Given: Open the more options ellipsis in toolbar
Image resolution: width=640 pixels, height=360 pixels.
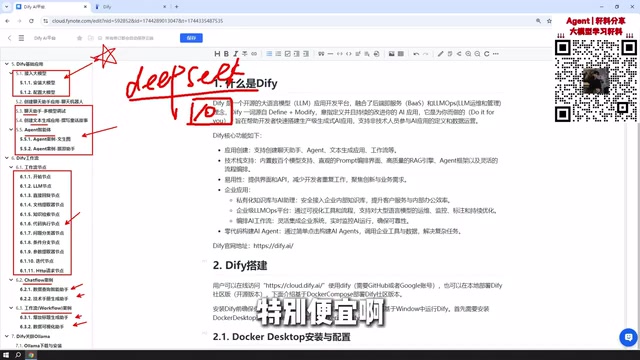Looking at the screenshot, I should coord(496,54).
